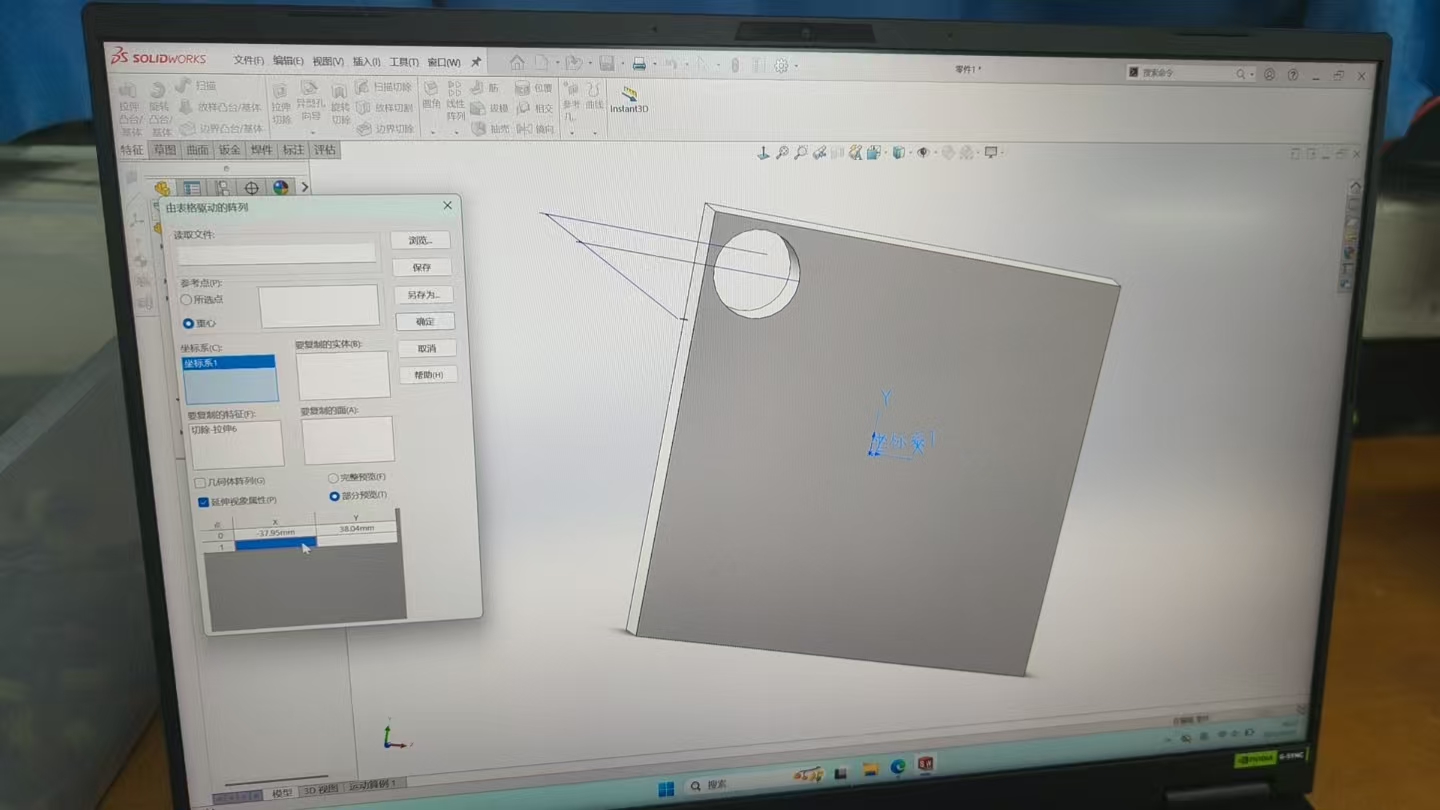Open the PropertyManager tab icon
This screenshot has height=810, width=1440.
point(192,188)
